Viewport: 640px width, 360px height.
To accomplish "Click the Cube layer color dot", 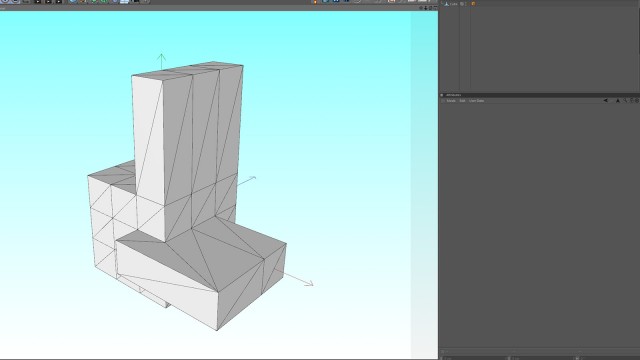I will coord(462,4).
